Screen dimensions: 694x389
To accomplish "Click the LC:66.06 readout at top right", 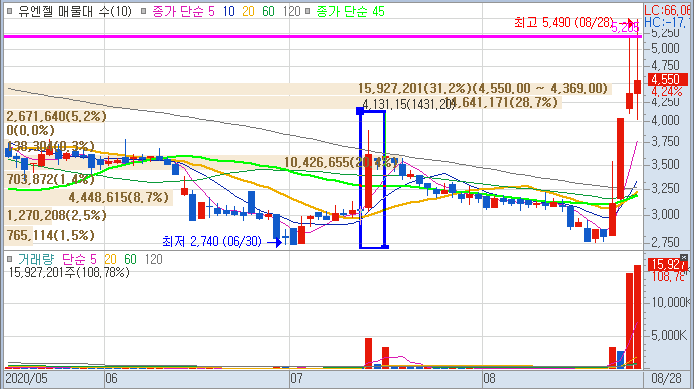I will 668,10.
